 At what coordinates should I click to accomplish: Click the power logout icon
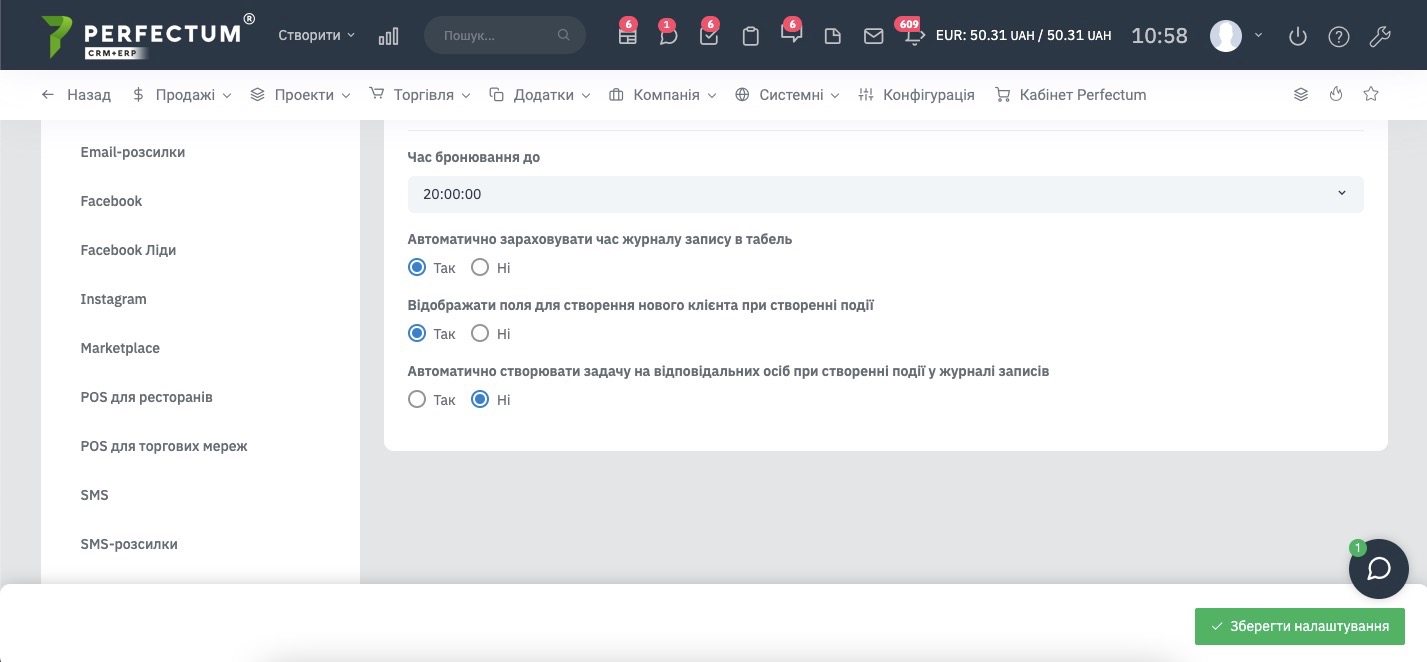[1297, 36]
